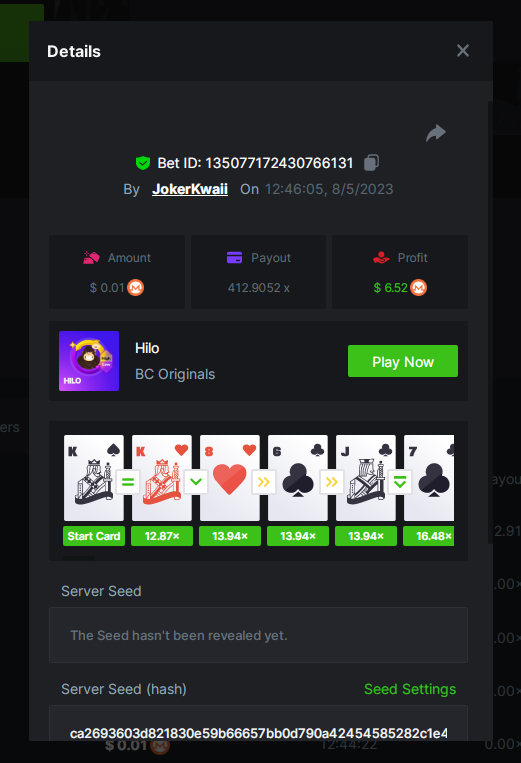The image size is (521, 763).
Task: Click the green down chevron after King of hearts
Action: point(196,482)
